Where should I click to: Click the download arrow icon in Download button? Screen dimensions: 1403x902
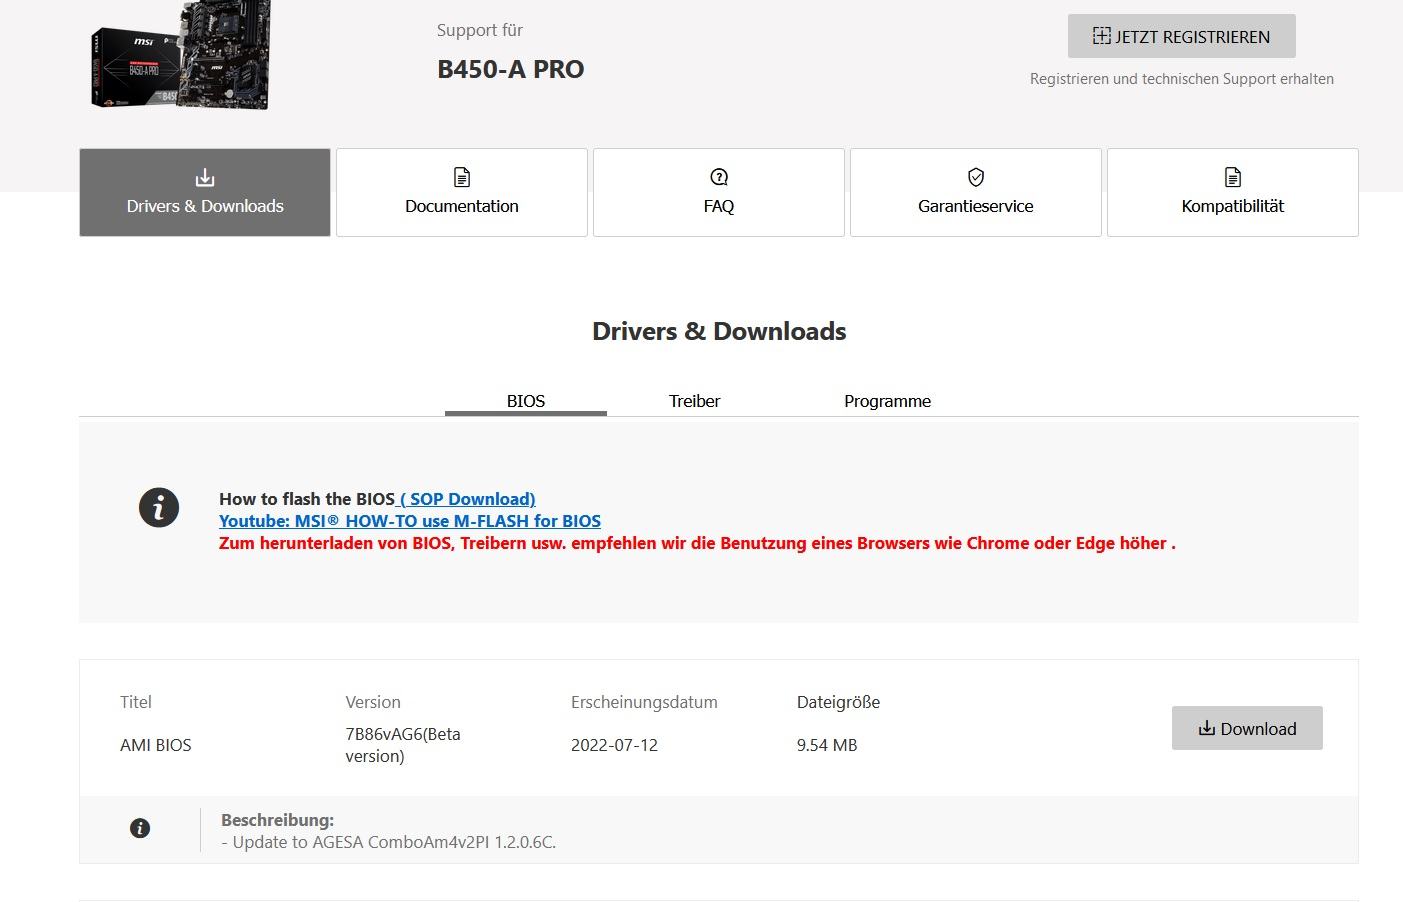click(x=1207, y=728)
